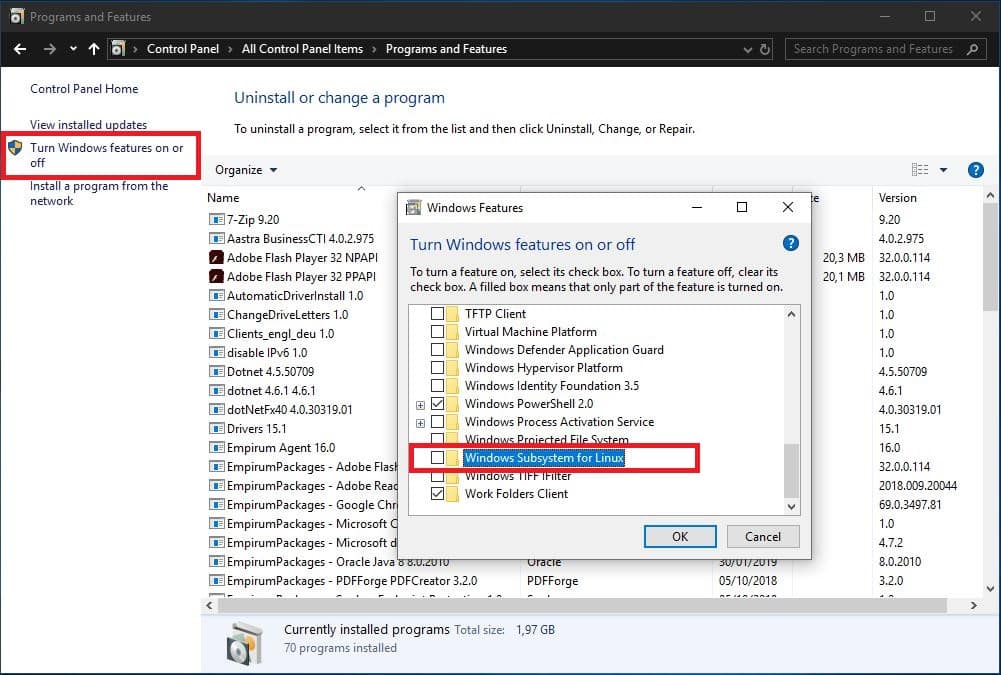Select All Control Panel Items breadcrumb
This screenshot has height=675, width=1001.
(x=302, y=49)
